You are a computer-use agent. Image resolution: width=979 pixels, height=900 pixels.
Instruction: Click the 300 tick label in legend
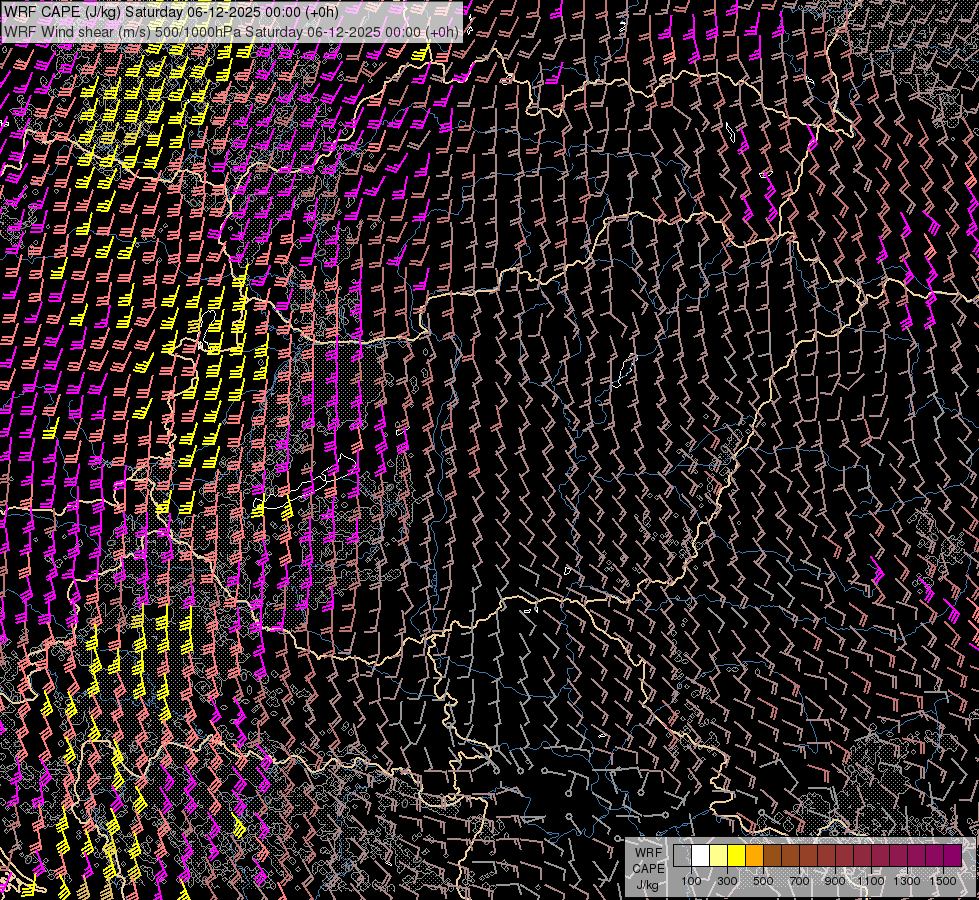(727, 881)
